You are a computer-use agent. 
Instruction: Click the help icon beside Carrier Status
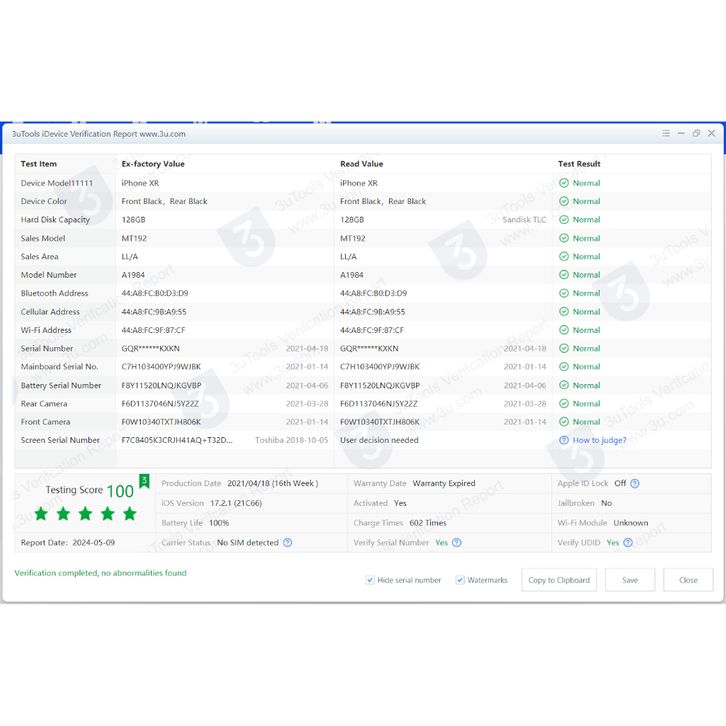[x=288, y=543]
